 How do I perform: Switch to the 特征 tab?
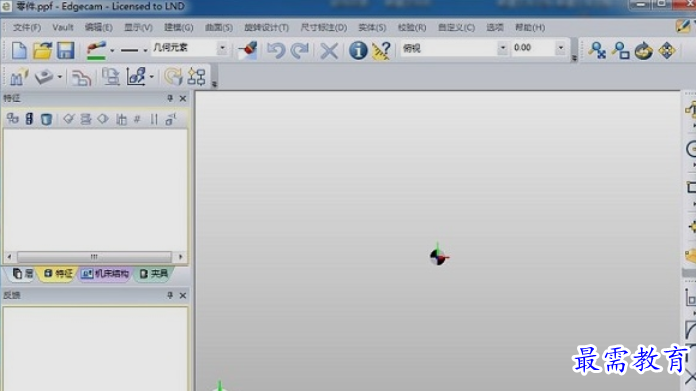[58, 274]
